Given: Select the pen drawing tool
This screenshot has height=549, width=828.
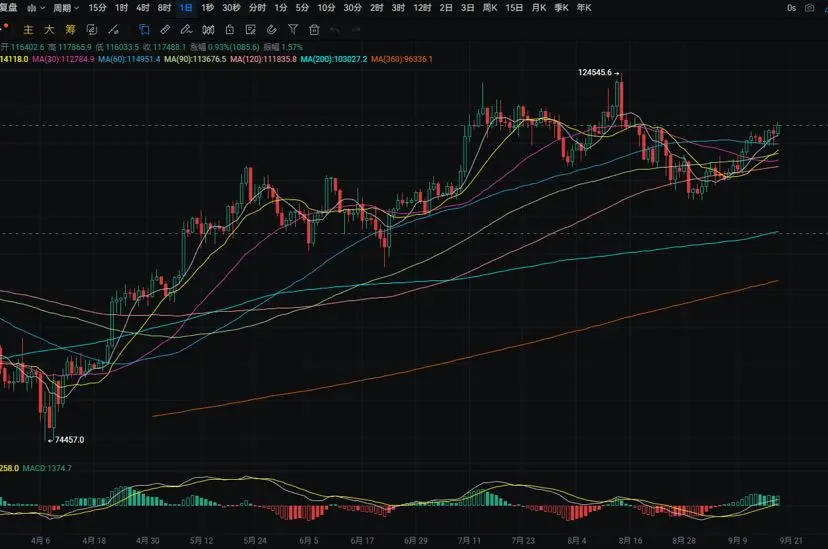Looking at the screenshot, I should 186,30.
